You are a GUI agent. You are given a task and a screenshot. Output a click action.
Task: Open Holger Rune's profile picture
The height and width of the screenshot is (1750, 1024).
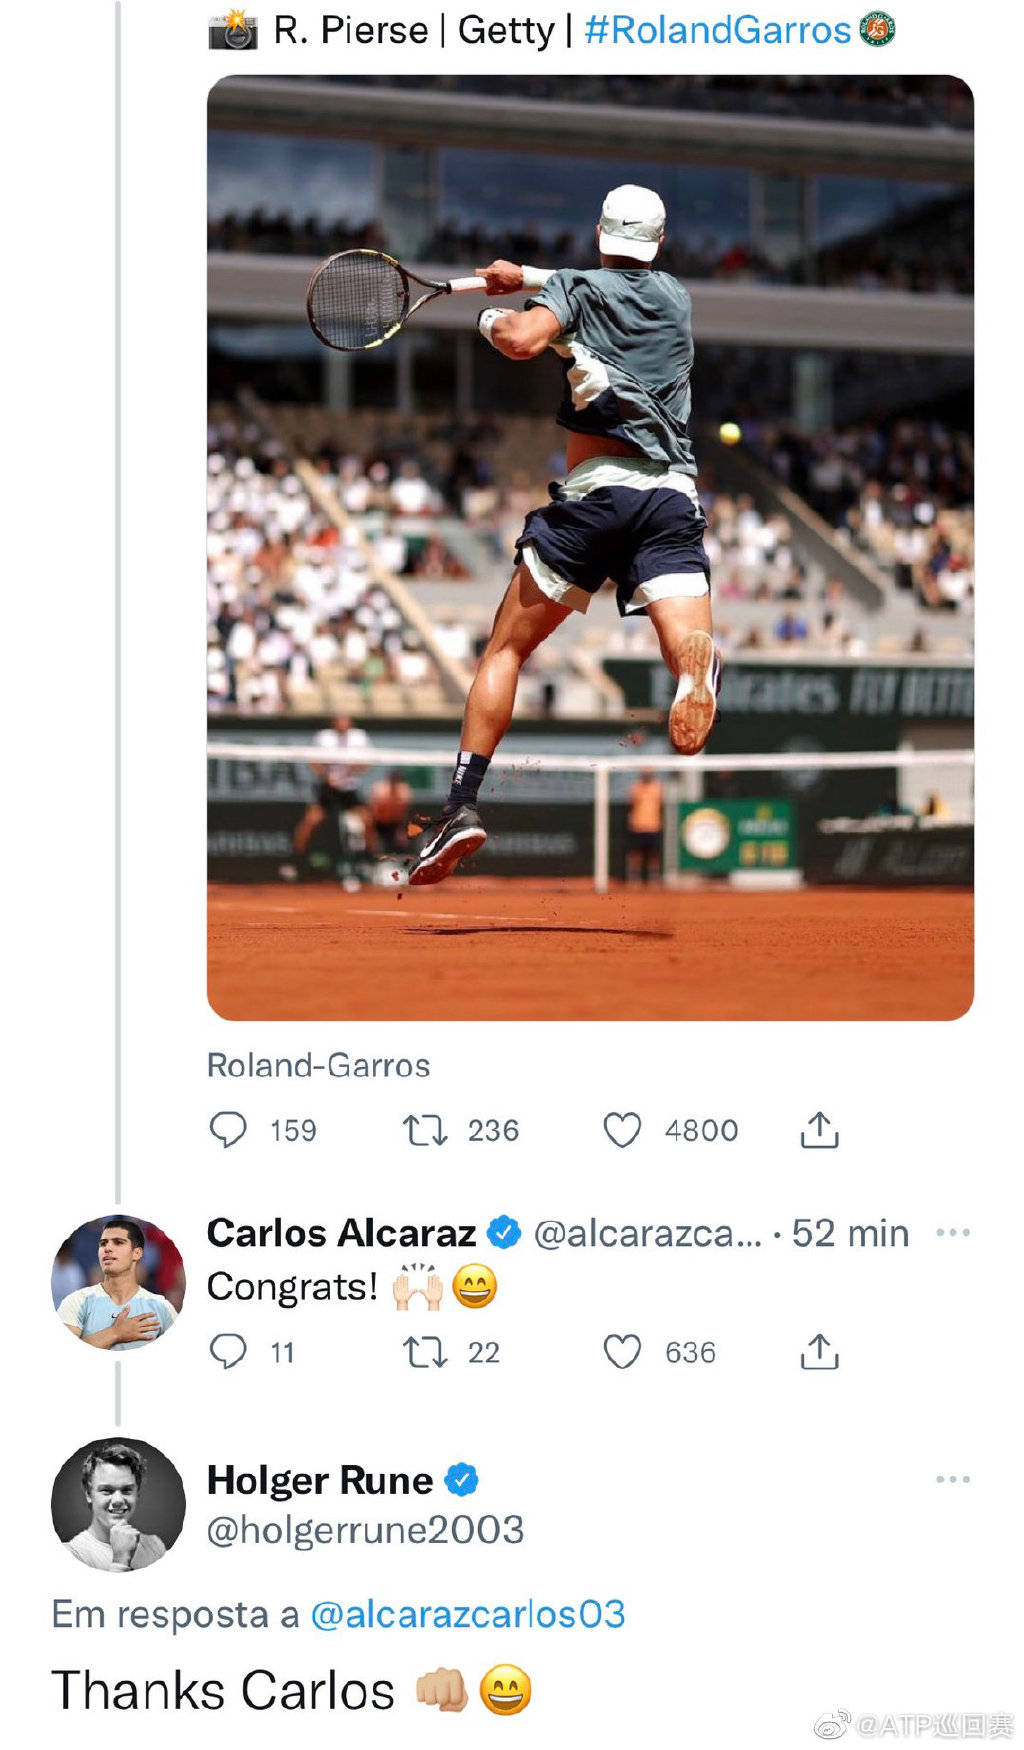click(118, 1504)
